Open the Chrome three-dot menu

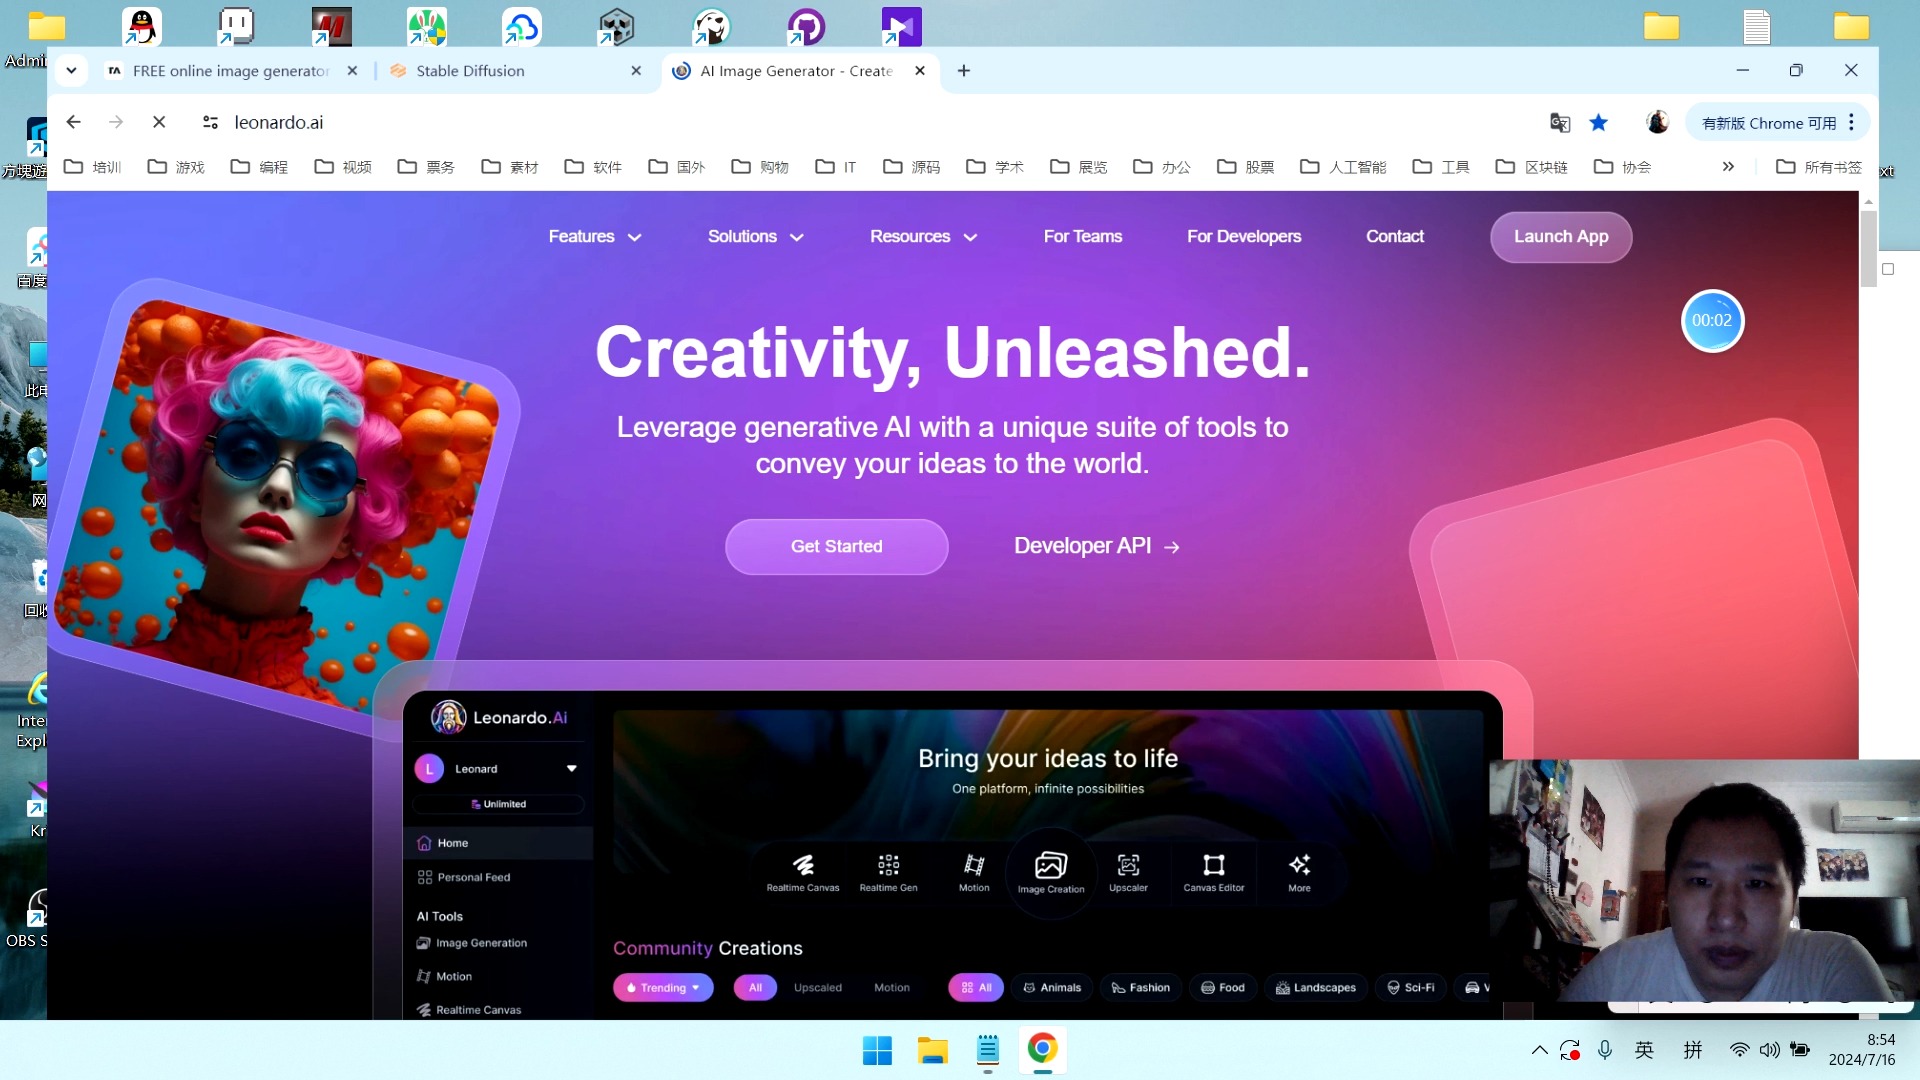(x=1852, y=122)
